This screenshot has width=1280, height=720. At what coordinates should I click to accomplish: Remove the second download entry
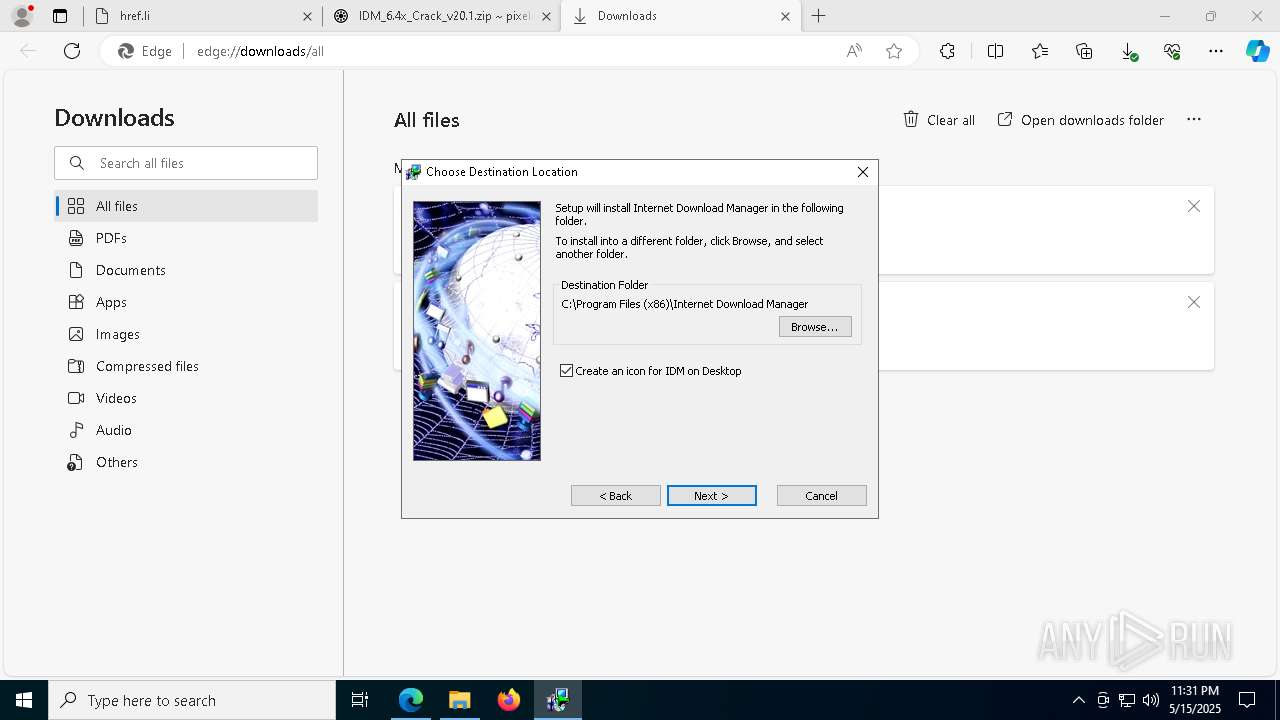click(x=1194, y=302)
